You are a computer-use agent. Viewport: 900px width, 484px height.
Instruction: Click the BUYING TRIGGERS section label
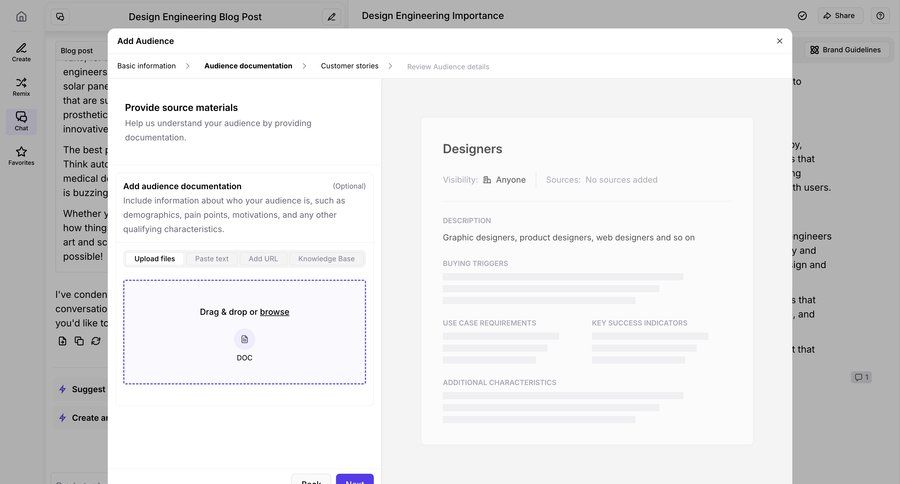[475, 264]
